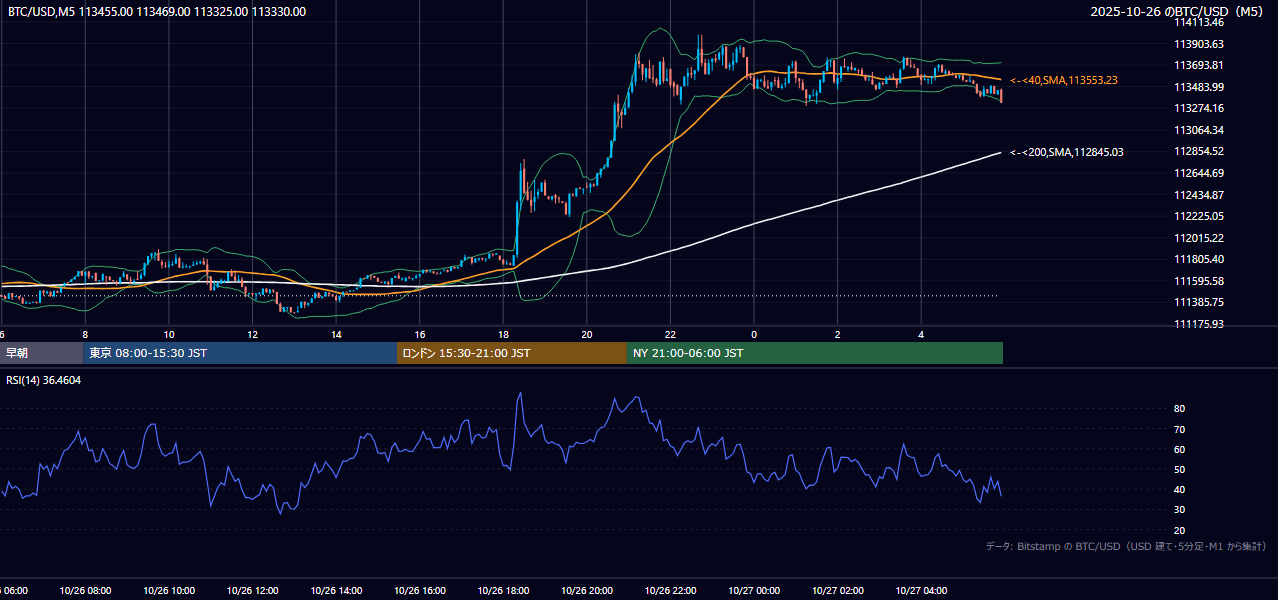Select the 東京 08:00-15:30 JST session bar
Image resolution: width=1278 pixels, height=600 pixels.
coord(240,353)
